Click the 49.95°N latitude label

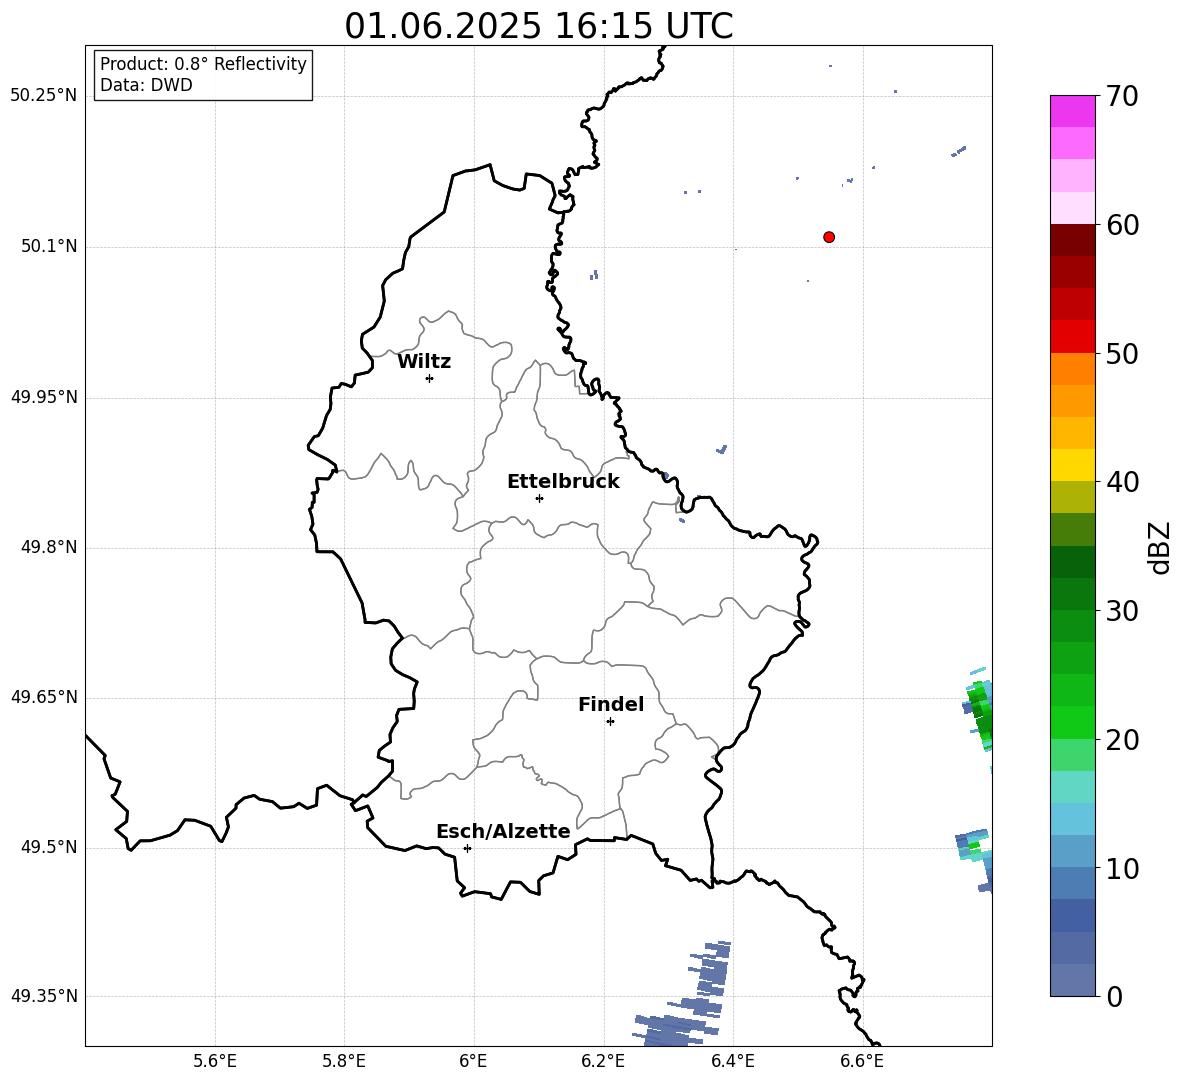44,397
